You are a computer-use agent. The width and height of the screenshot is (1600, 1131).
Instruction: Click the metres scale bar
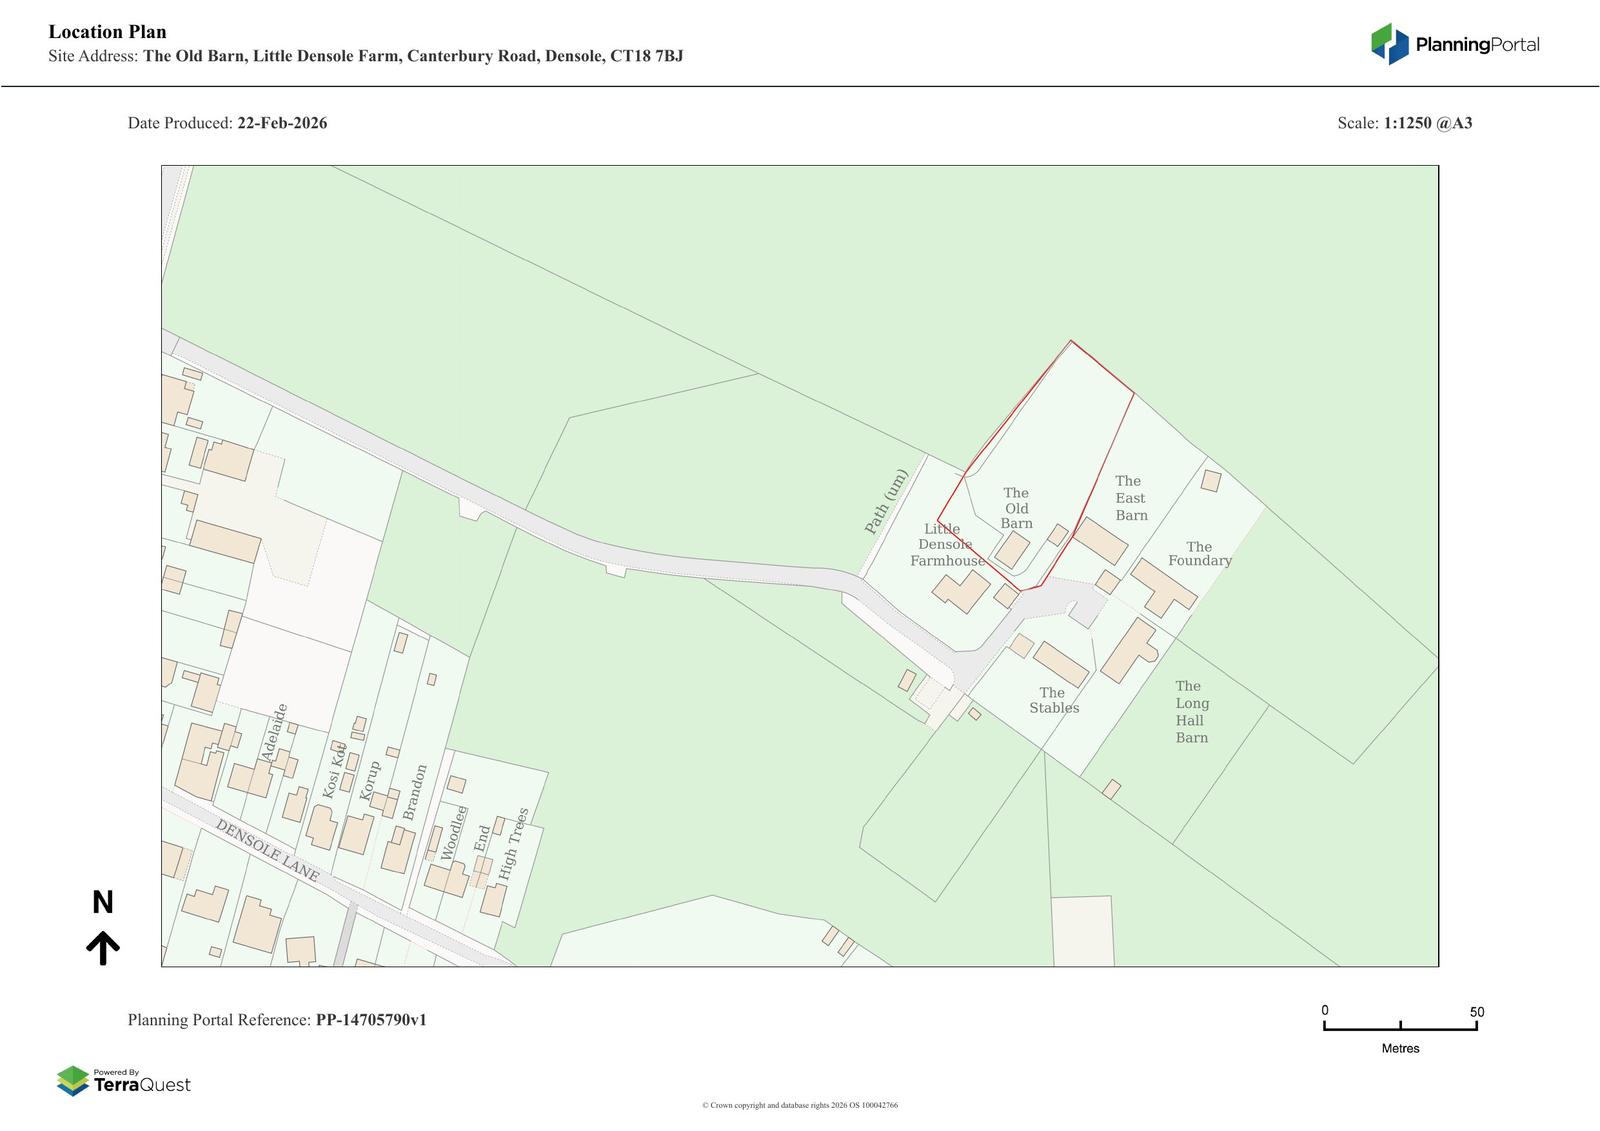coord(1400,1025)
